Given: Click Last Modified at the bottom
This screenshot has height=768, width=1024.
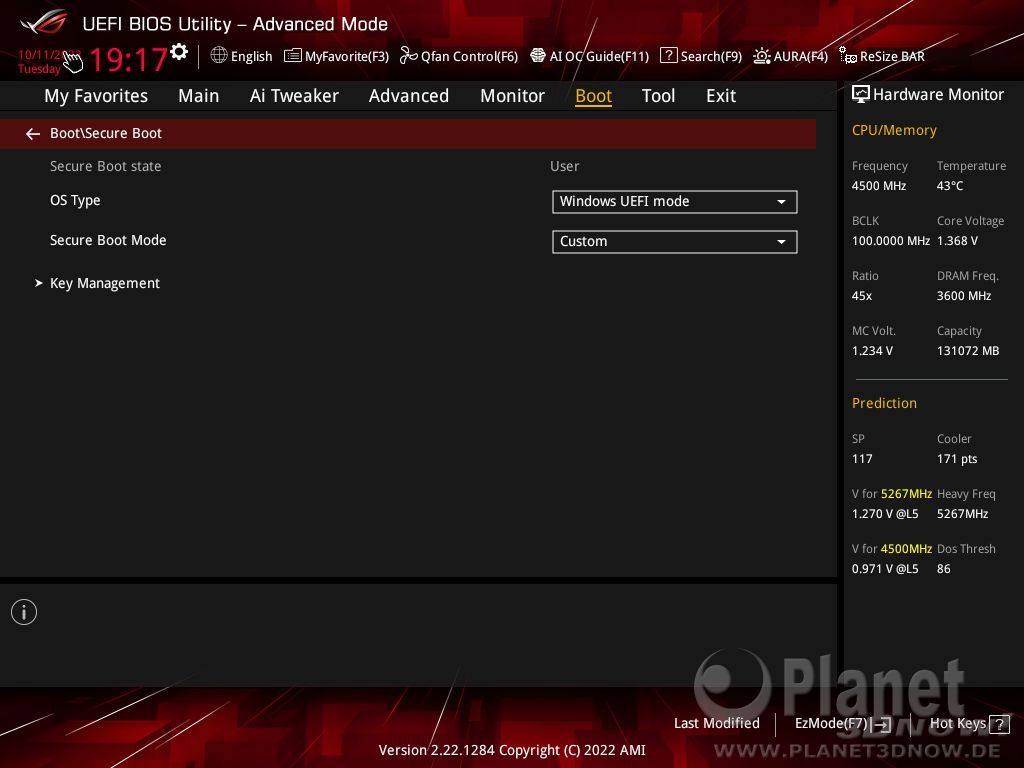Looking at the screenshot, I should coord(716,724).
